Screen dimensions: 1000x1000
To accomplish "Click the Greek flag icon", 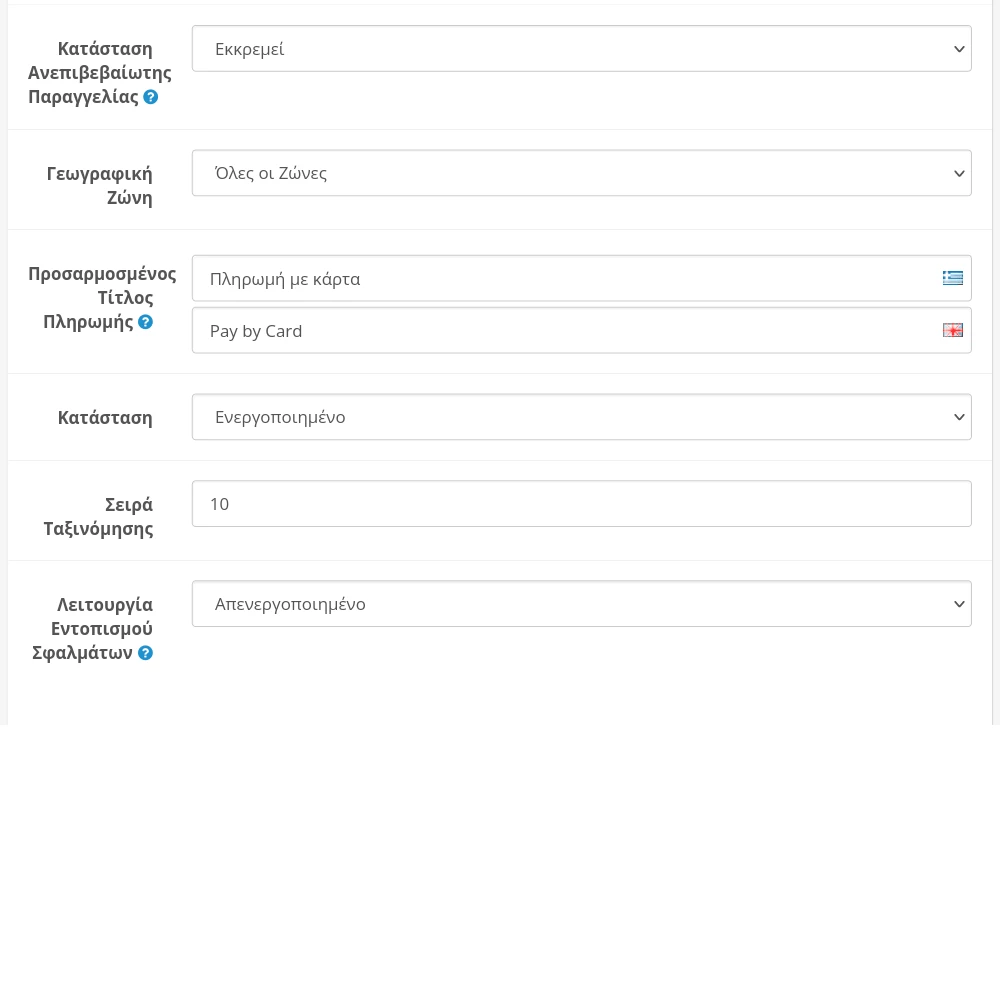I will coord(953,278).
